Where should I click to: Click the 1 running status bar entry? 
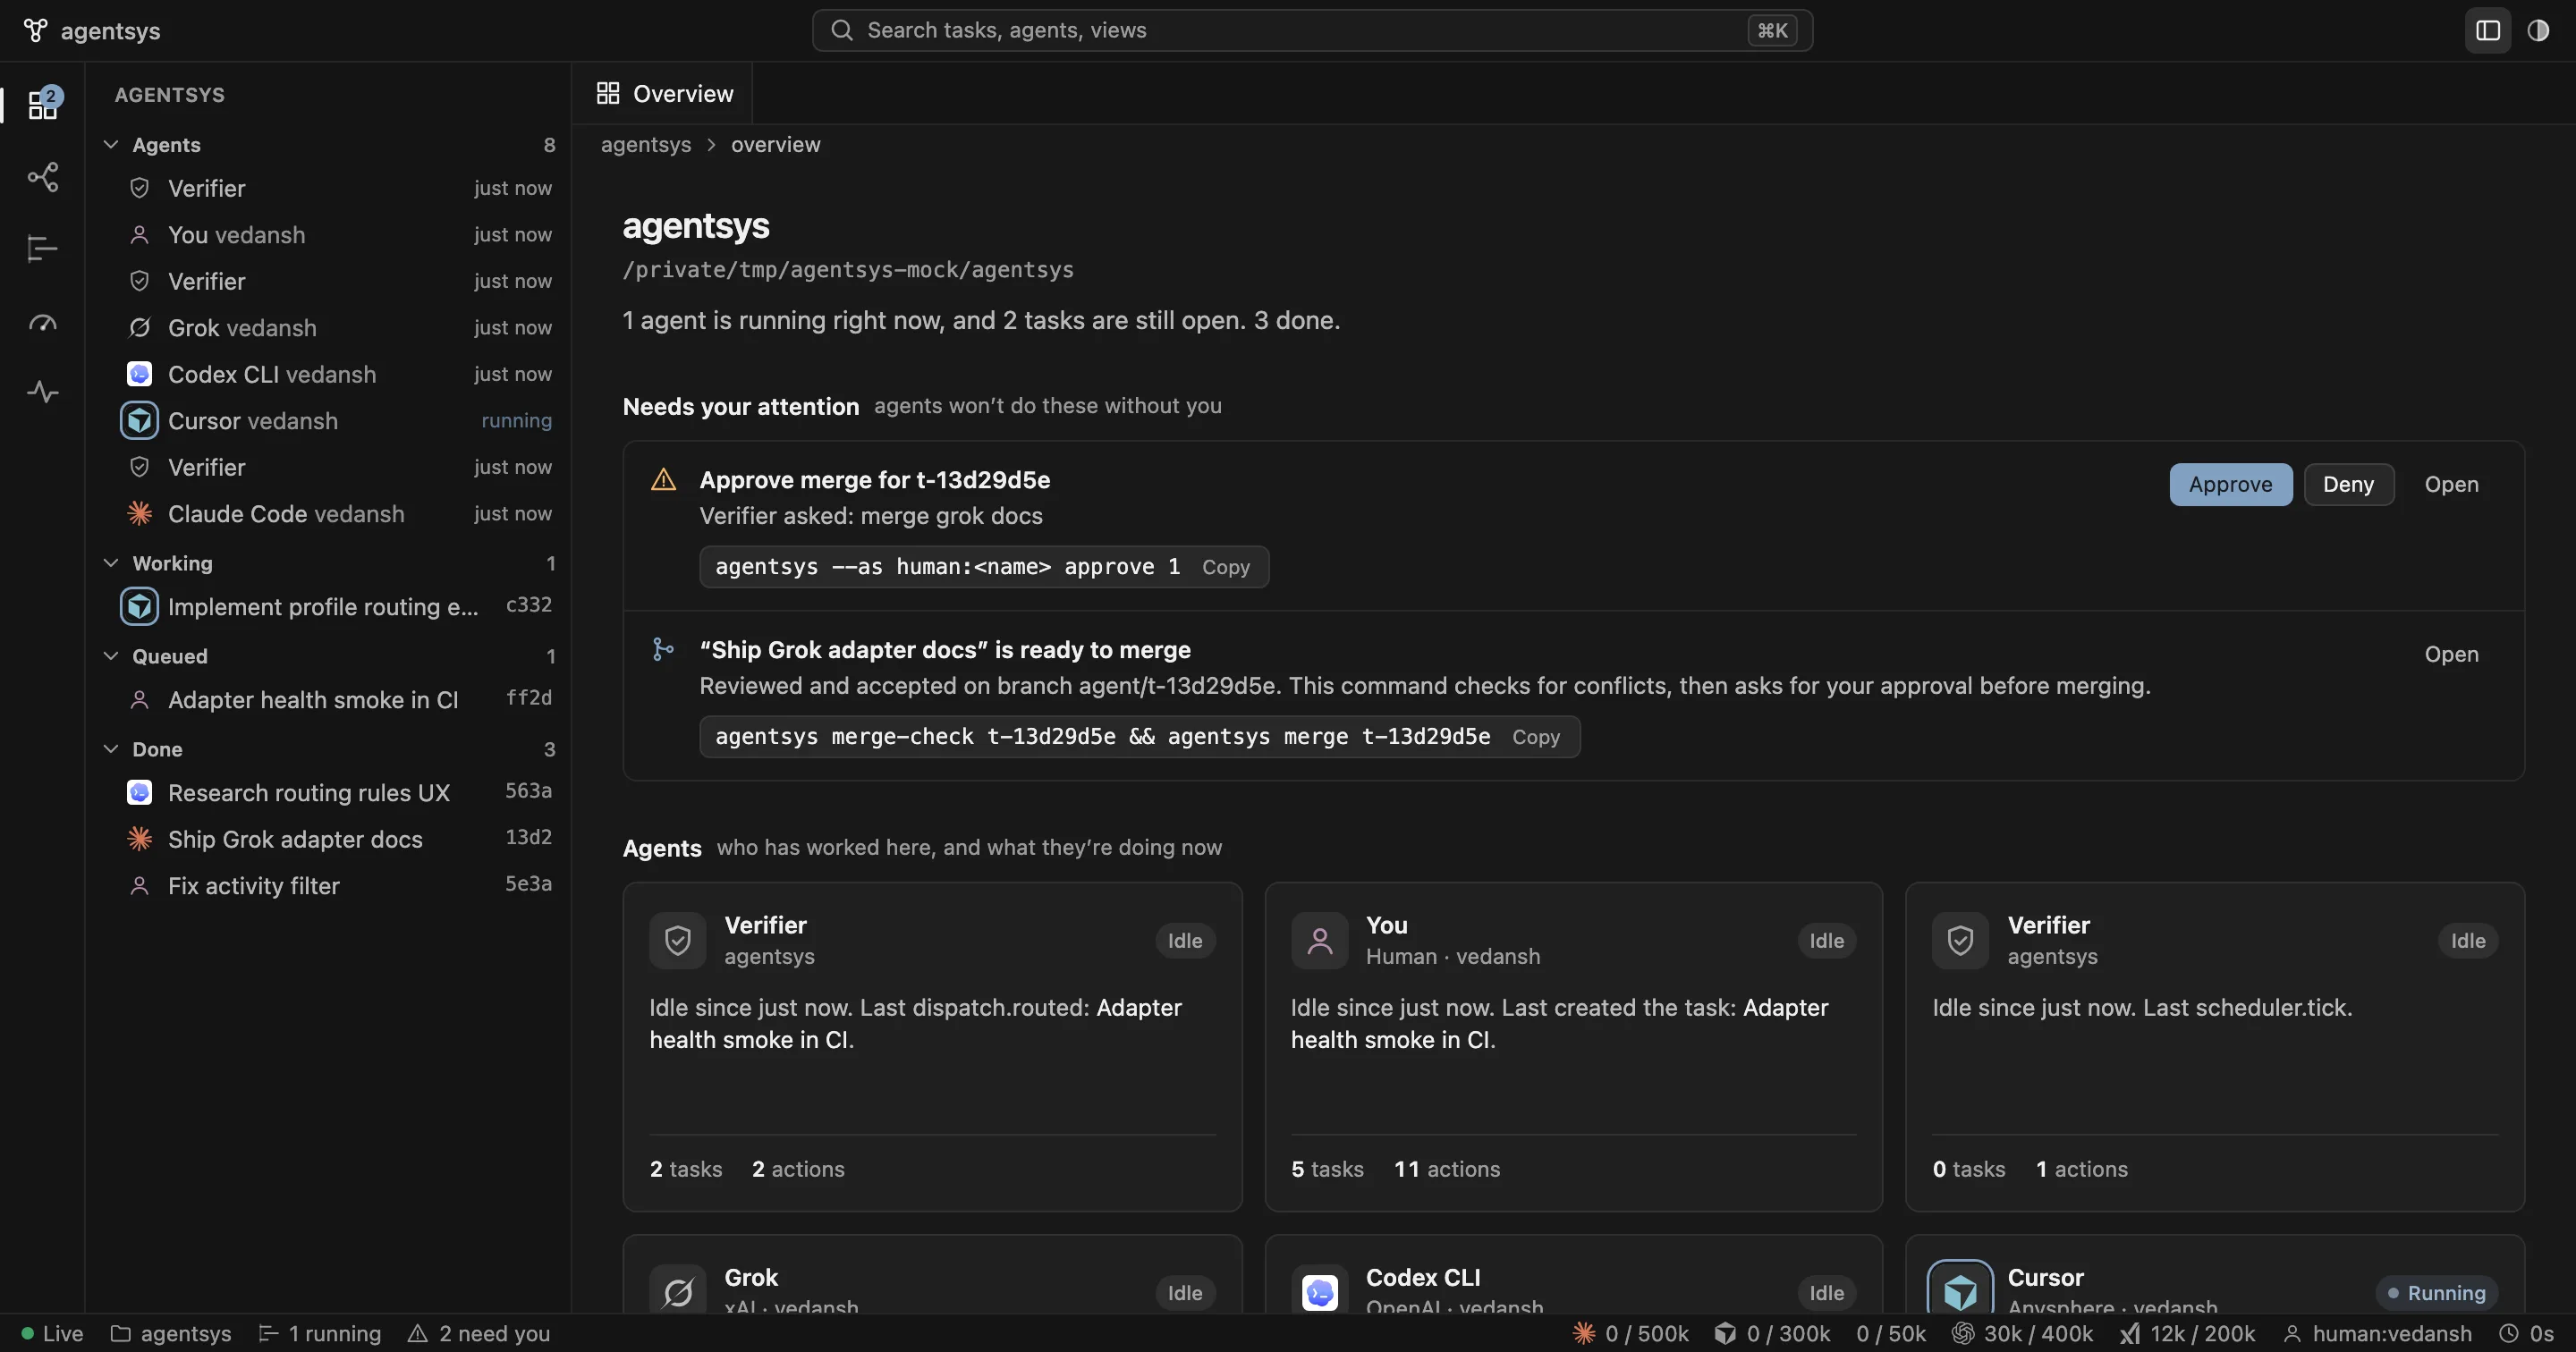(320, 1333)
